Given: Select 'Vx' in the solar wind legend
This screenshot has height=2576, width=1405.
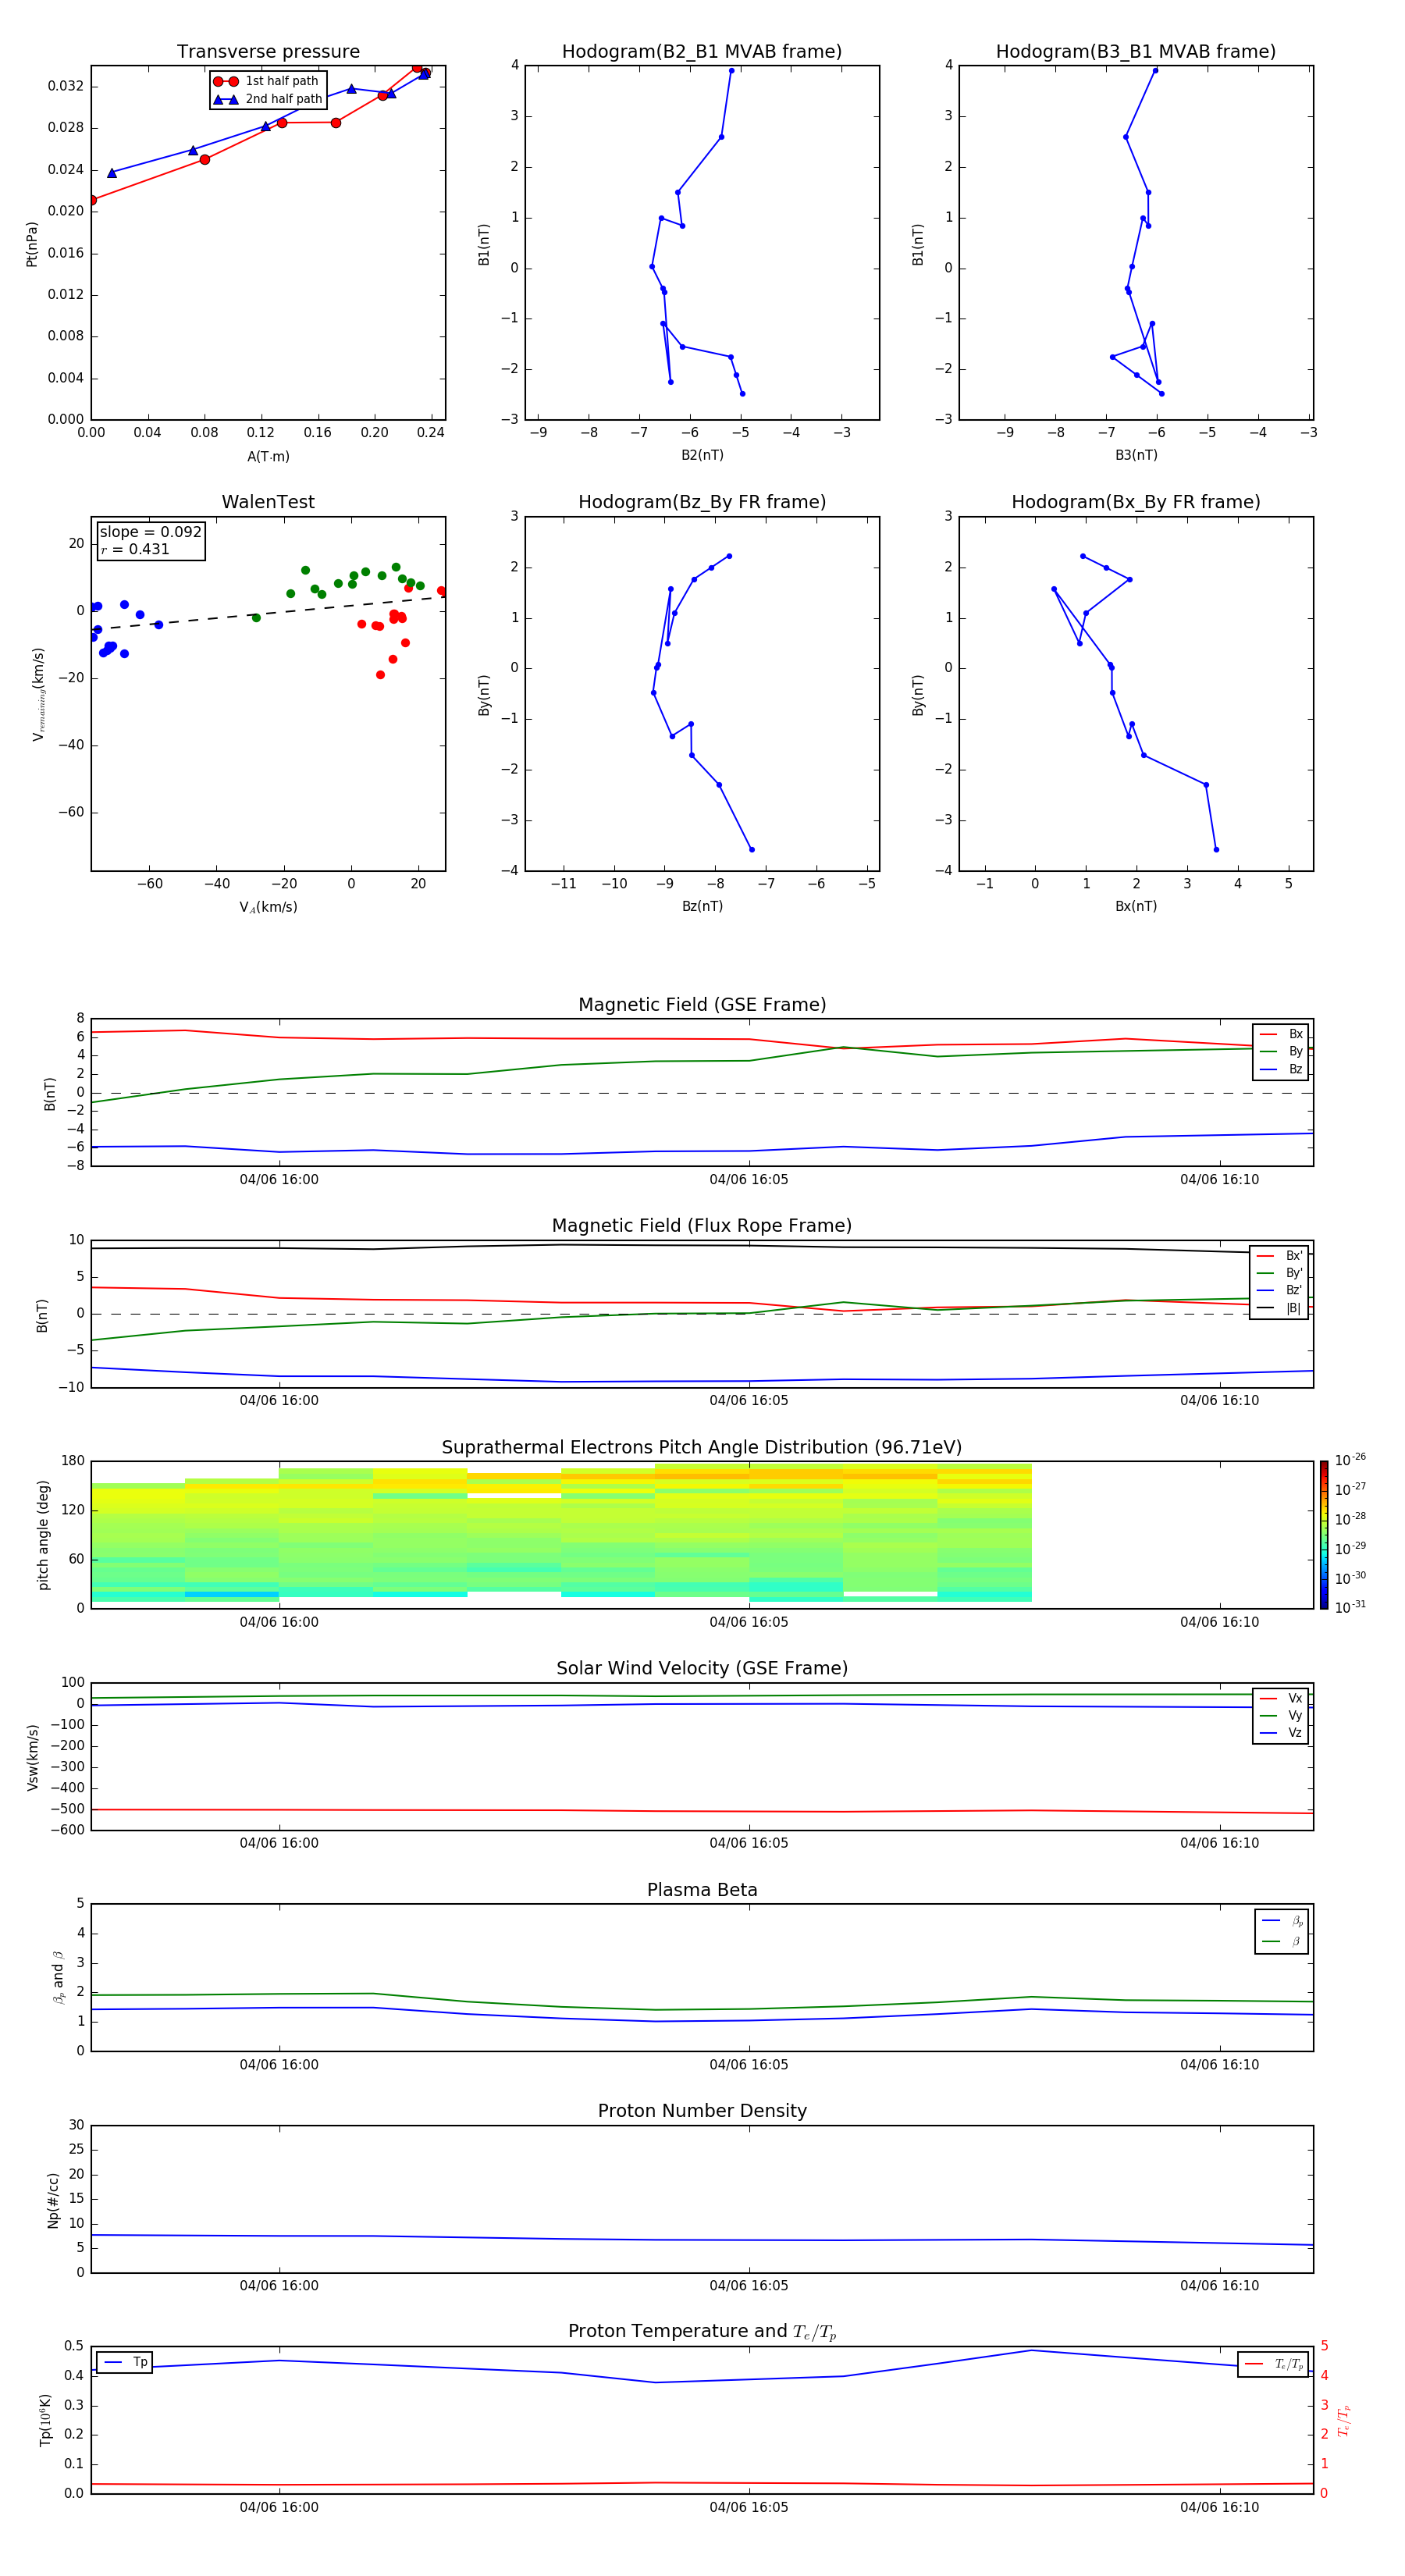Looking at the screenshot, I should point(1281,1698).
